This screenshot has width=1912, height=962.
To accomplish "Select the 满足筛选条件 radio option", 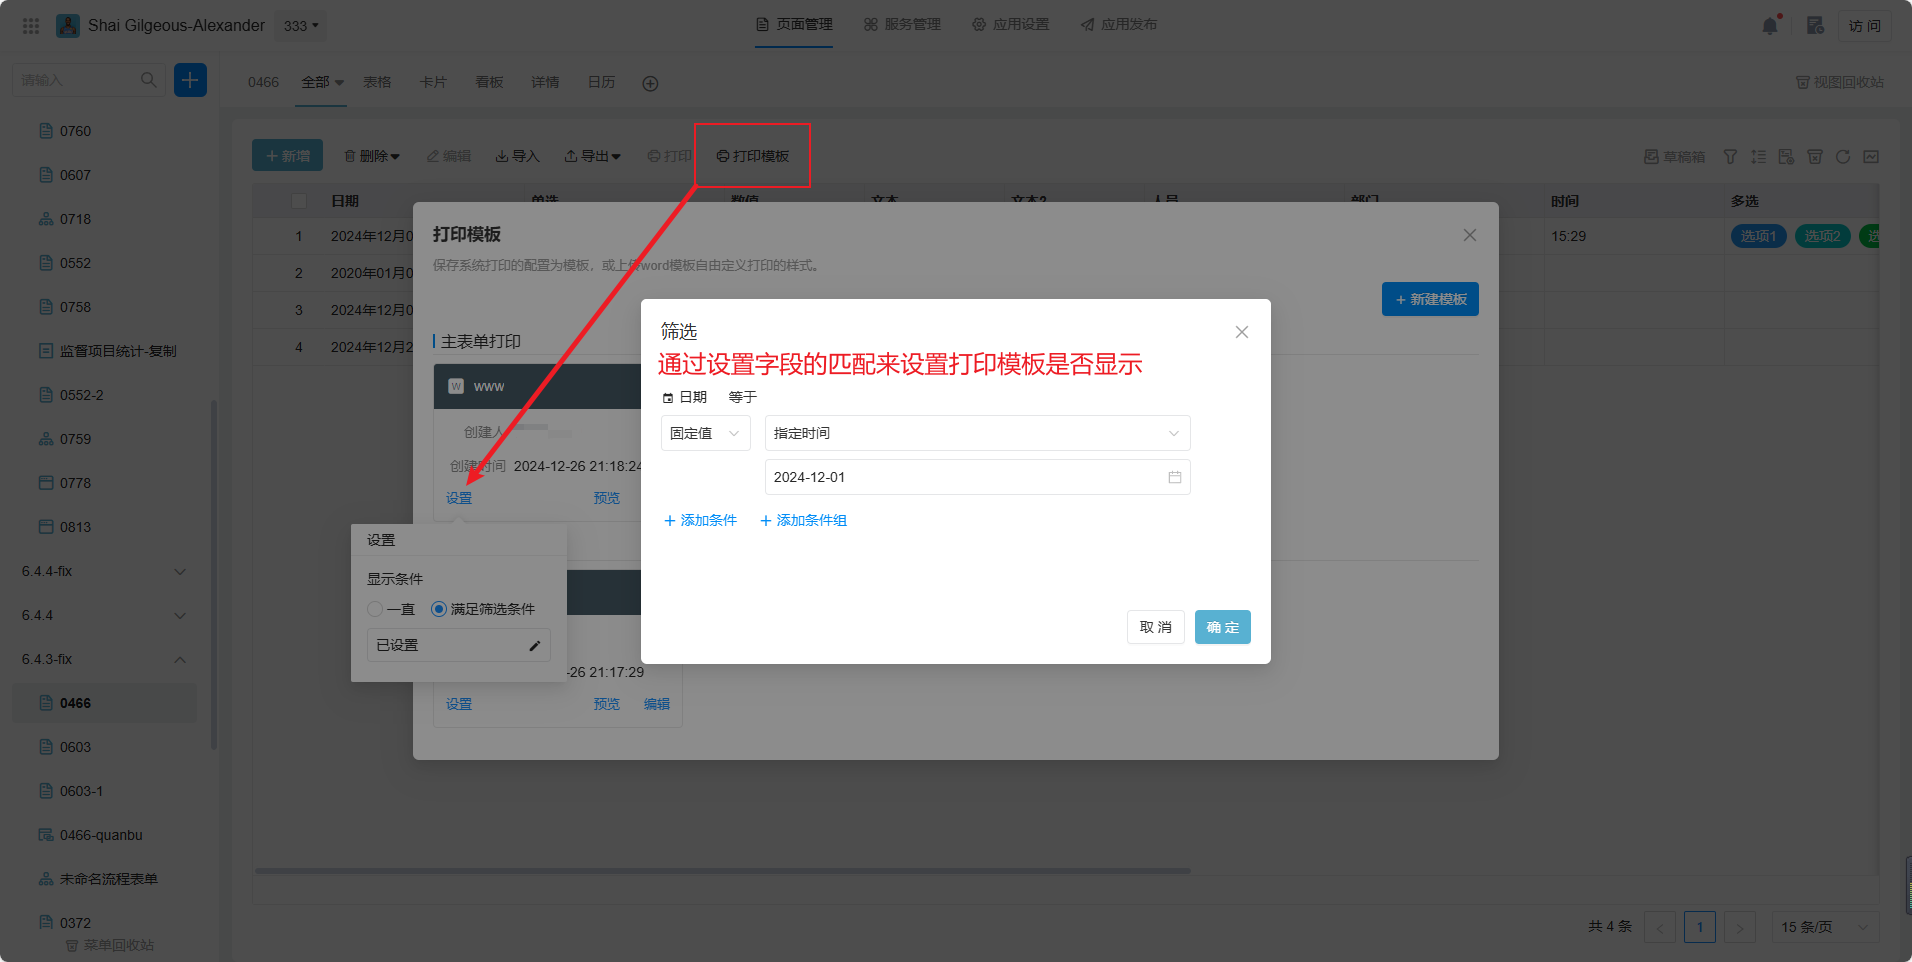I will (x=439, y=609).
